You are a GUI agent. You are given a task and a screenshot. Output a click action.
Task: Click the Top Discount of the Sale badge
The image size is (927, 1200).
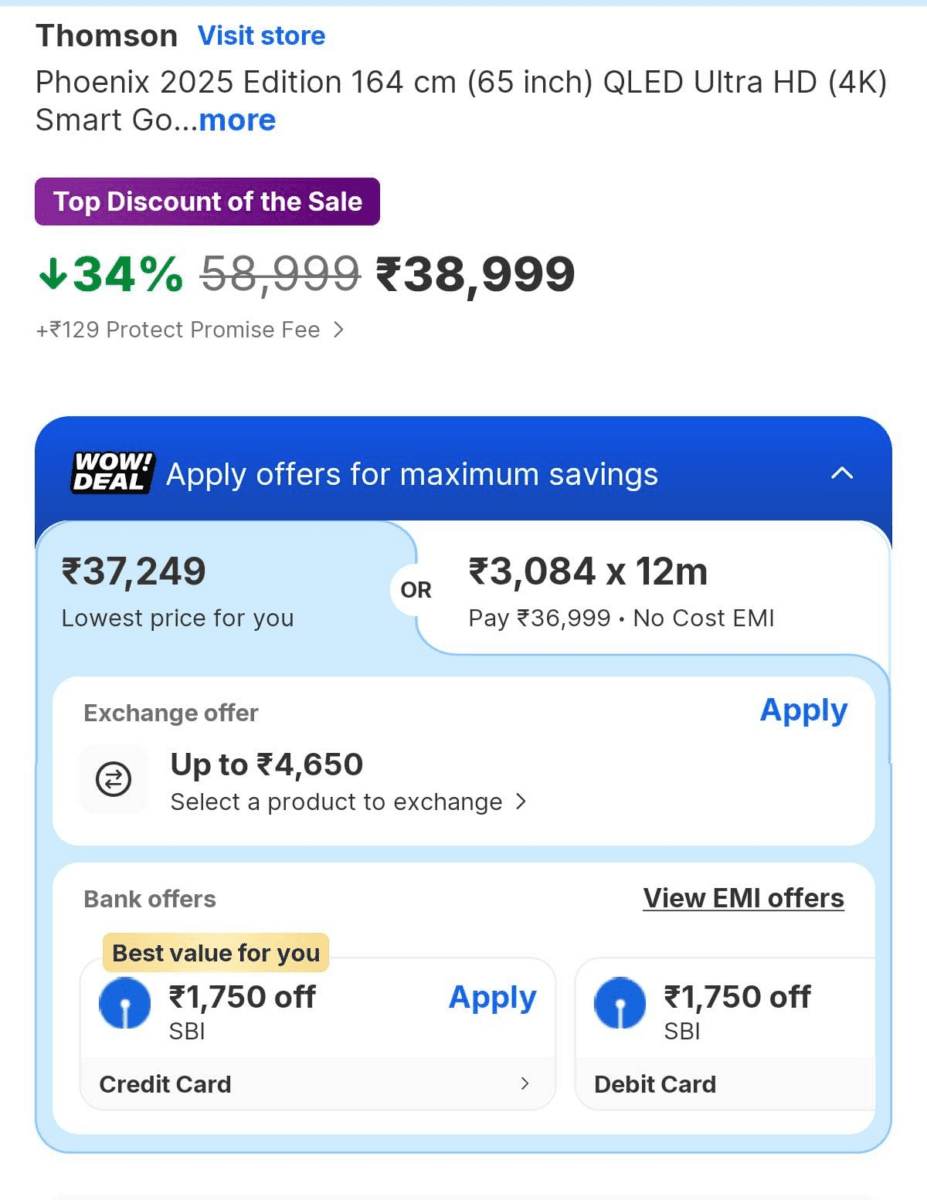tap(207, 202)
